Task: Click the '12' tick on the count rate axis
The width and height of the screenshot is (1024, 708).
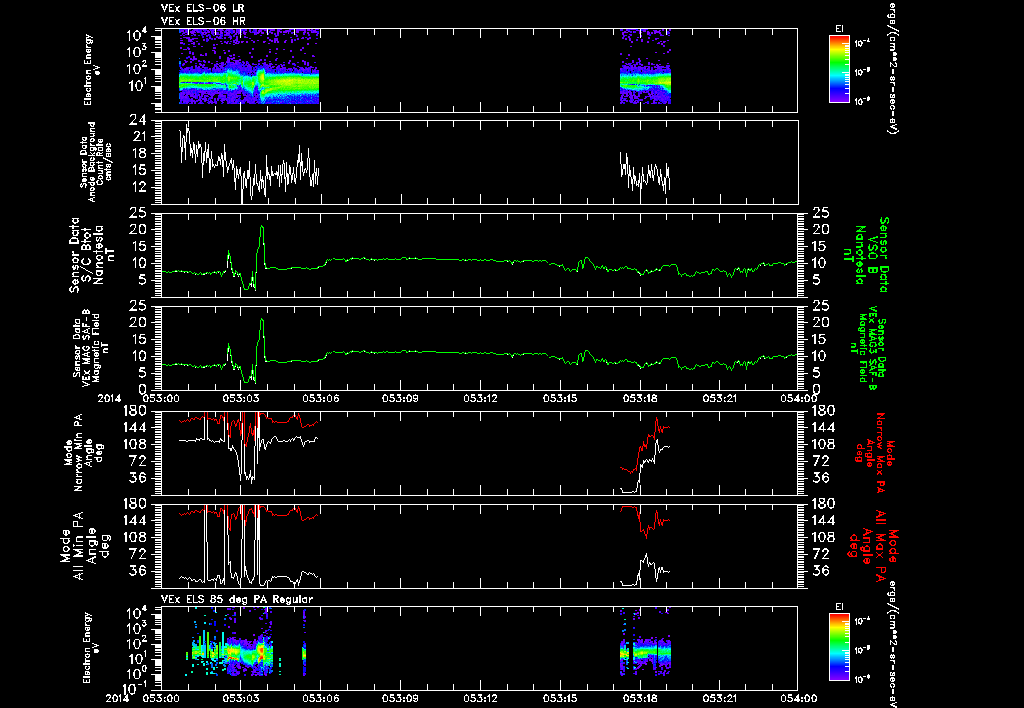Action: pos(138,187)
